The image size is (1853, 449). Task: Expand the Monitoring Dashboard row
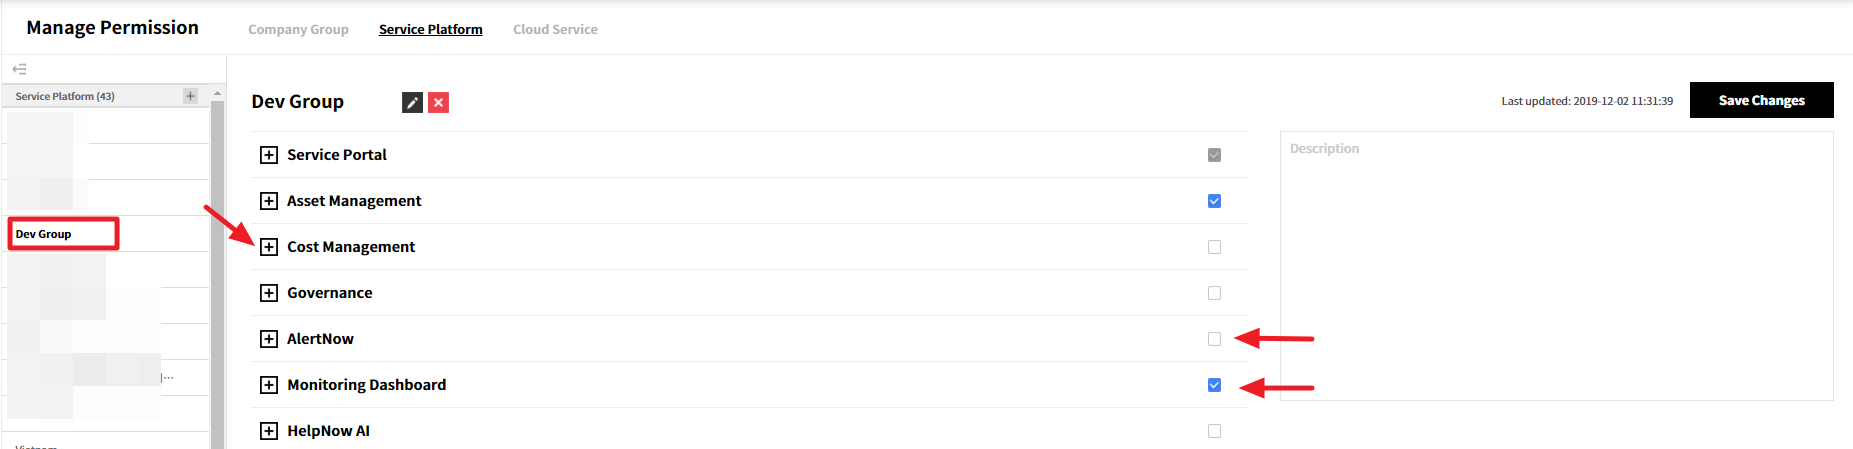[x=269, y=385]
